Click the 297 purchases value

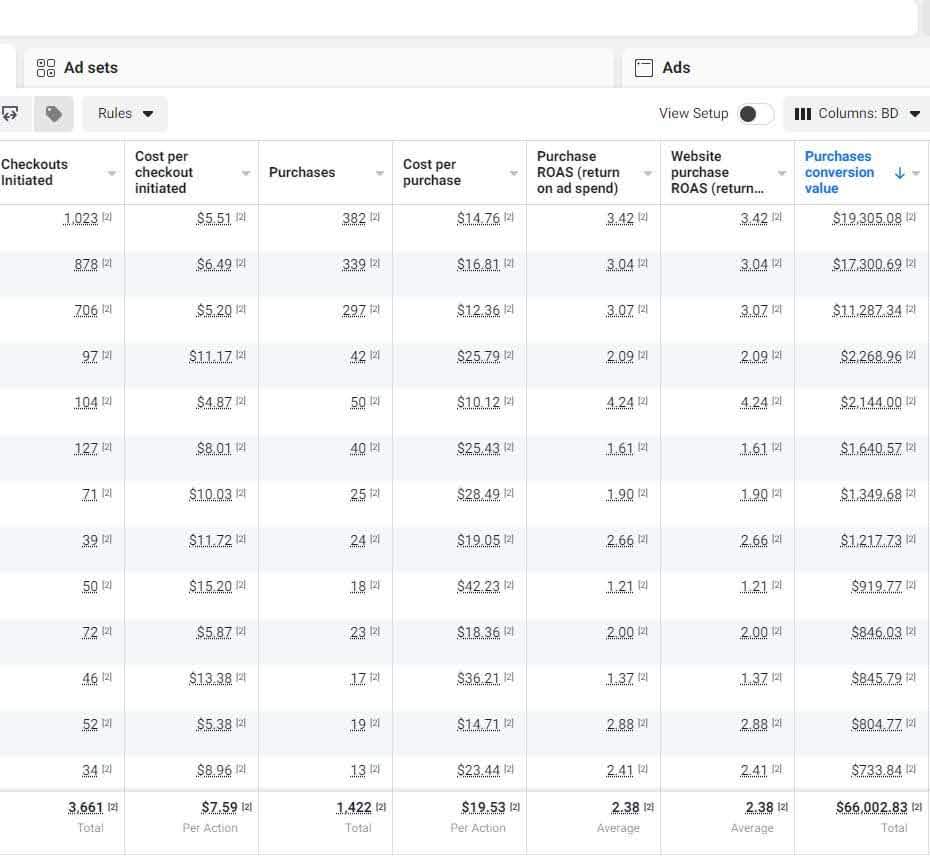[x=354, y=311]
